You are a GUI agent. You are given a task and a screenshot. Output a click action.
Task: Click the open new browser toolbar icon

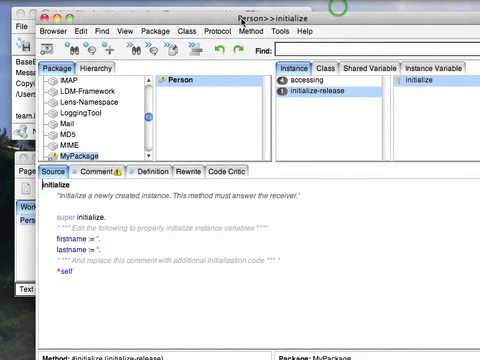pyautogui.click(x=47, y=49)
